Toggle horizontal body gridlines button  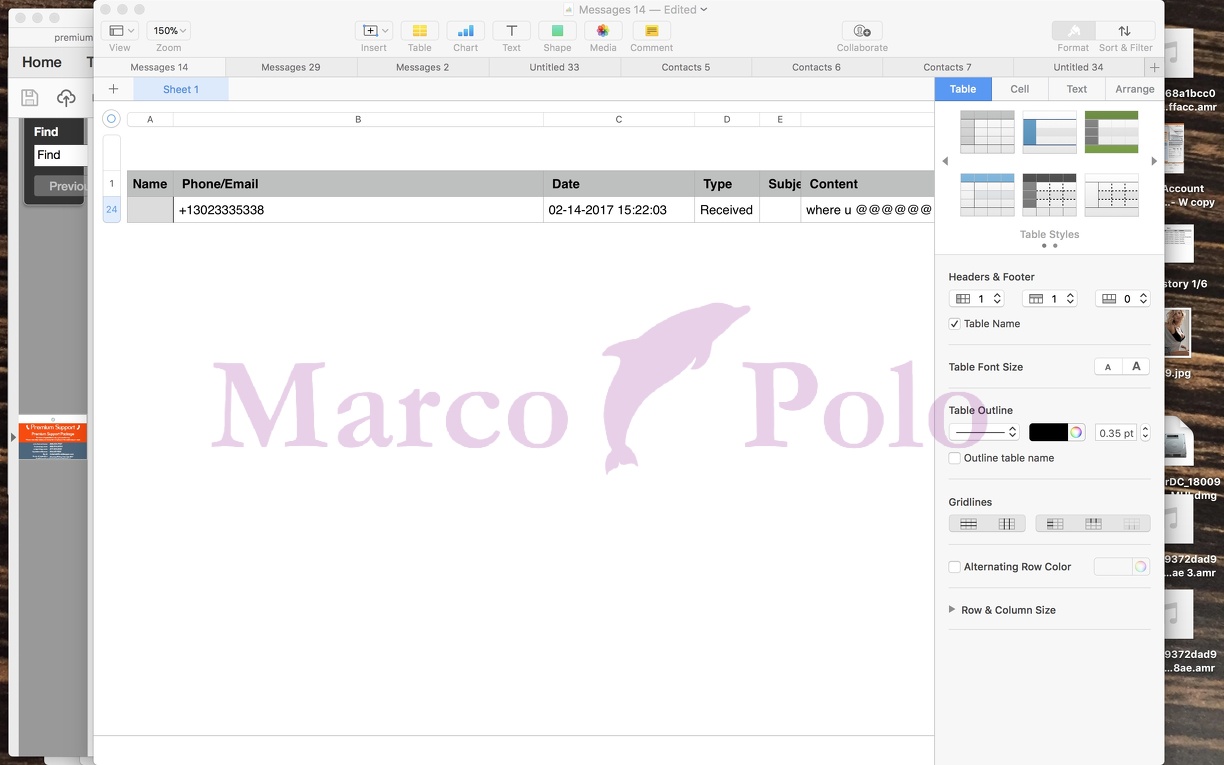(x=968, y=524)
